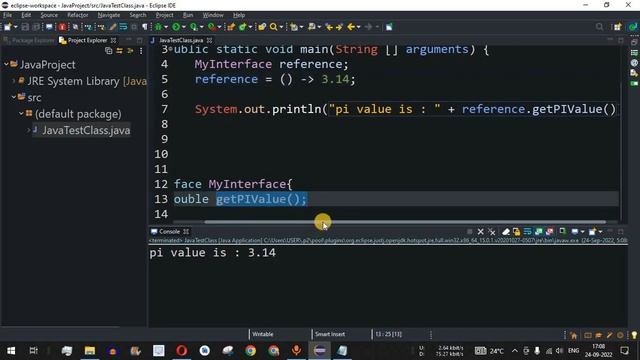Click the Debug bug icon
This screenshot has height=360, width=640.
158,27
